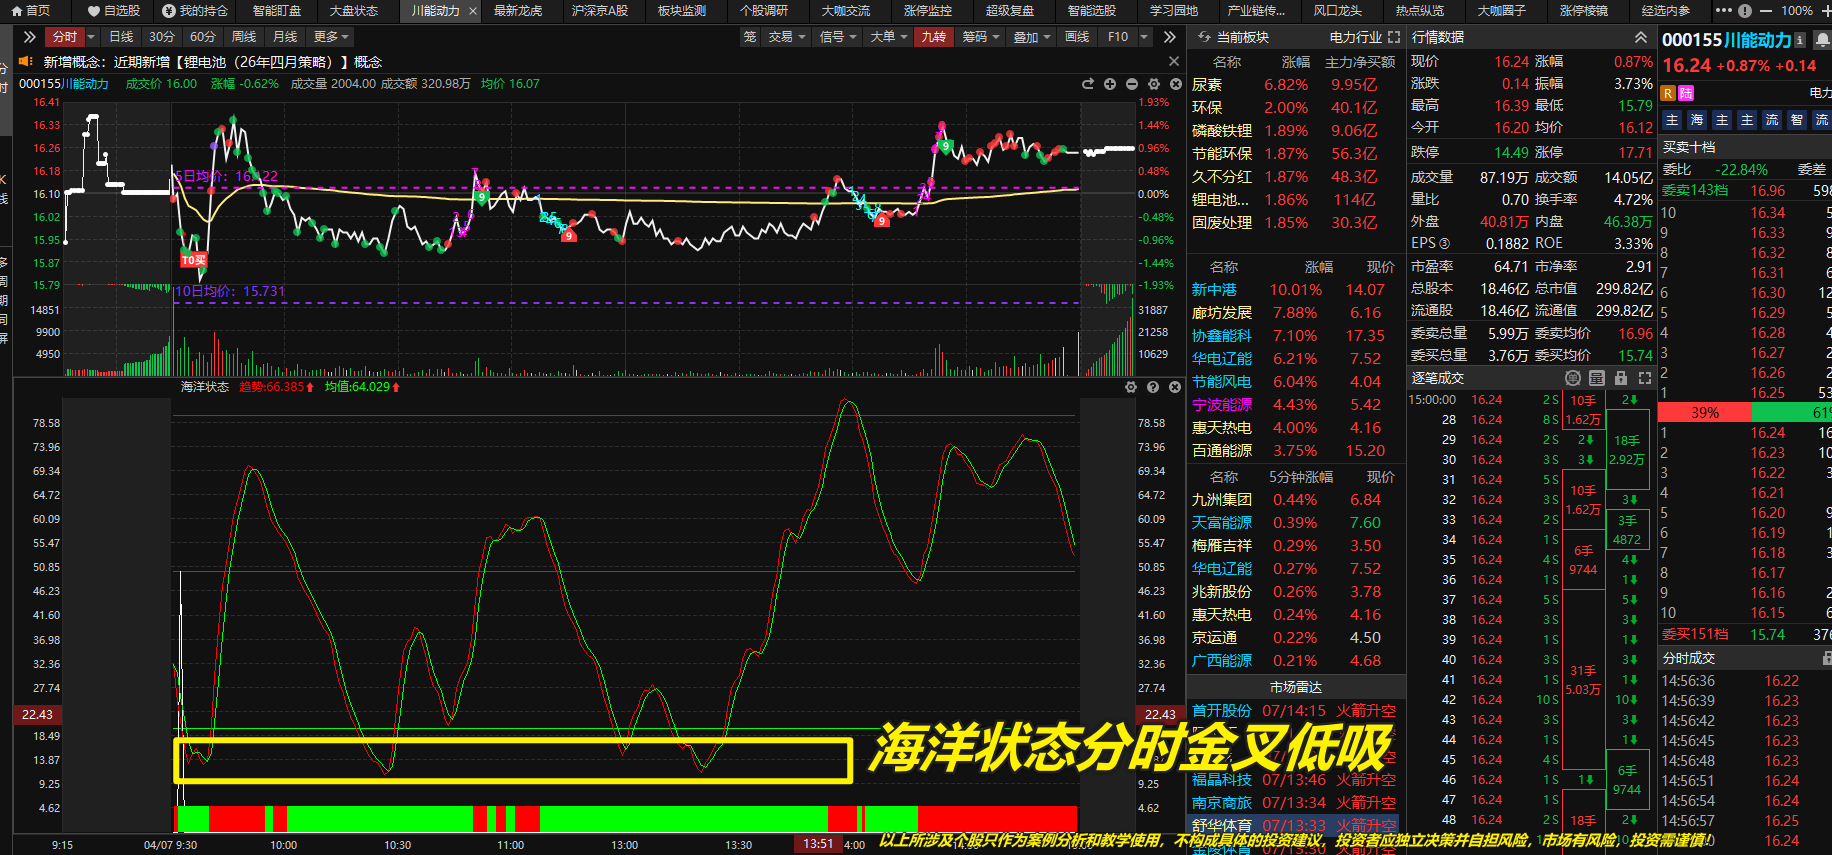Click the share arrow icon above the chart

click(1088, 84)
